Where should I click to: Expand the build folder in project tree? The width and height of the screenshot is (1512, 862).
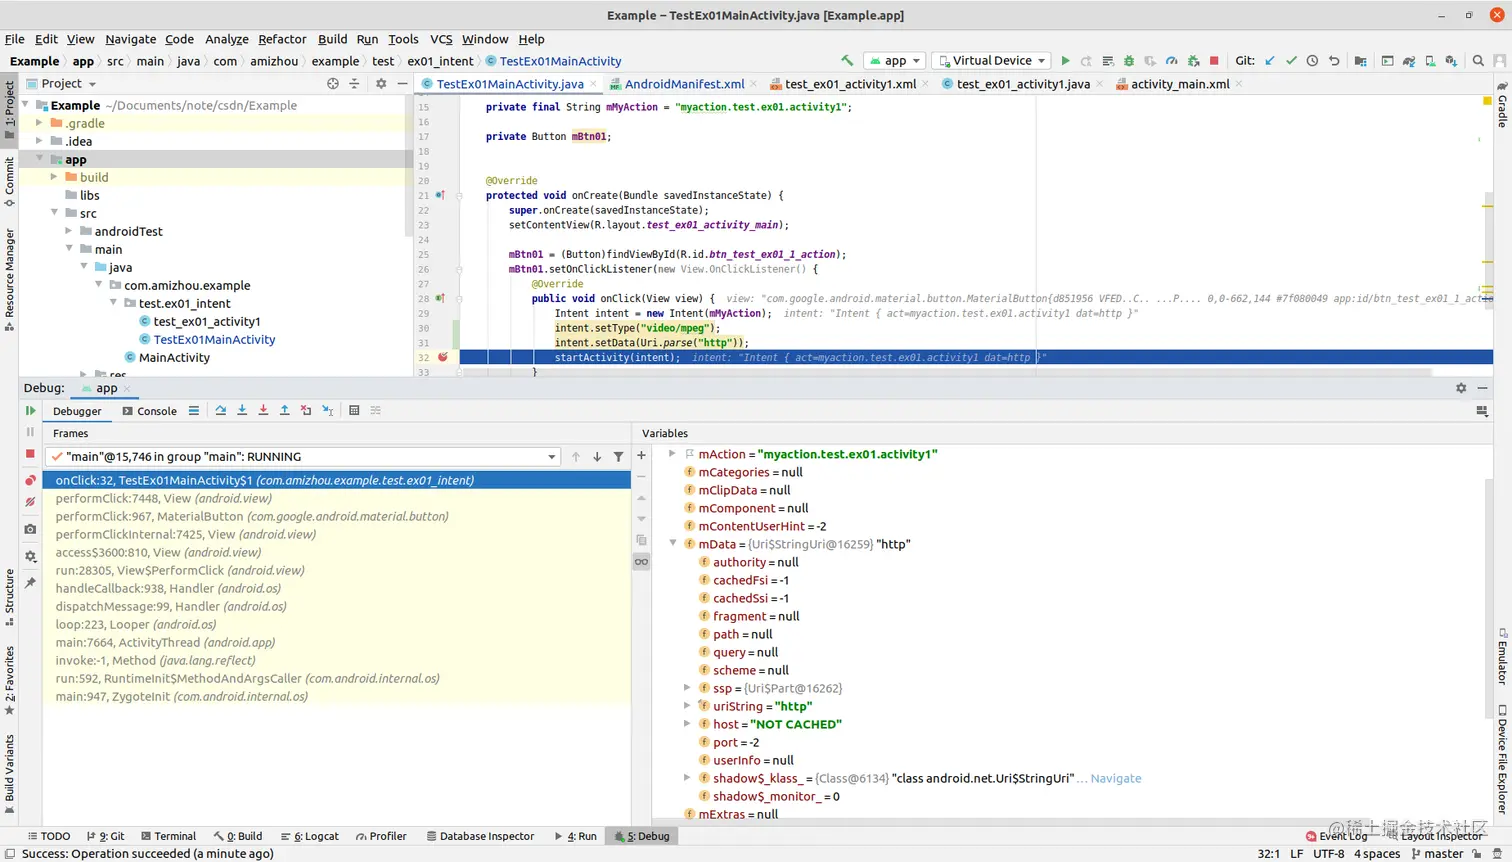coord(55,177)
